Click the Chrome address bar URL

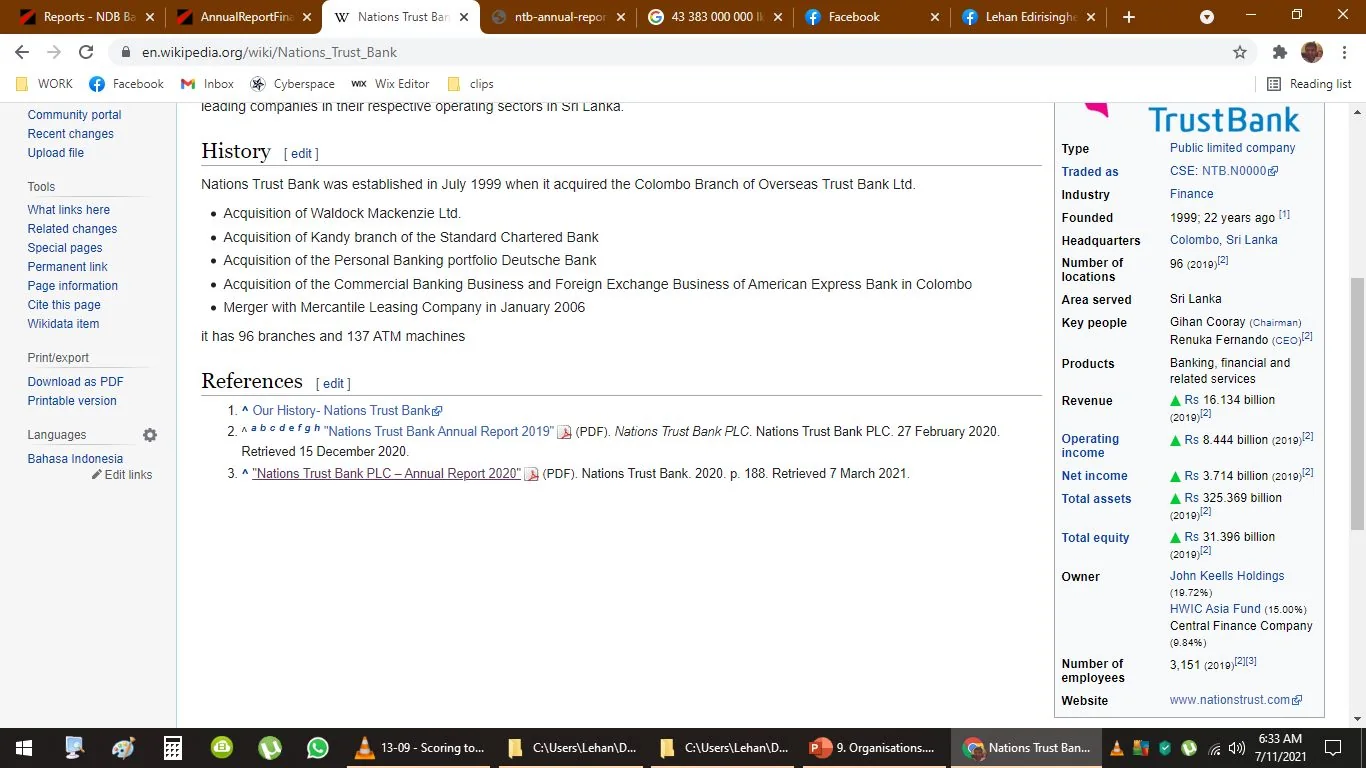(269, 52)
